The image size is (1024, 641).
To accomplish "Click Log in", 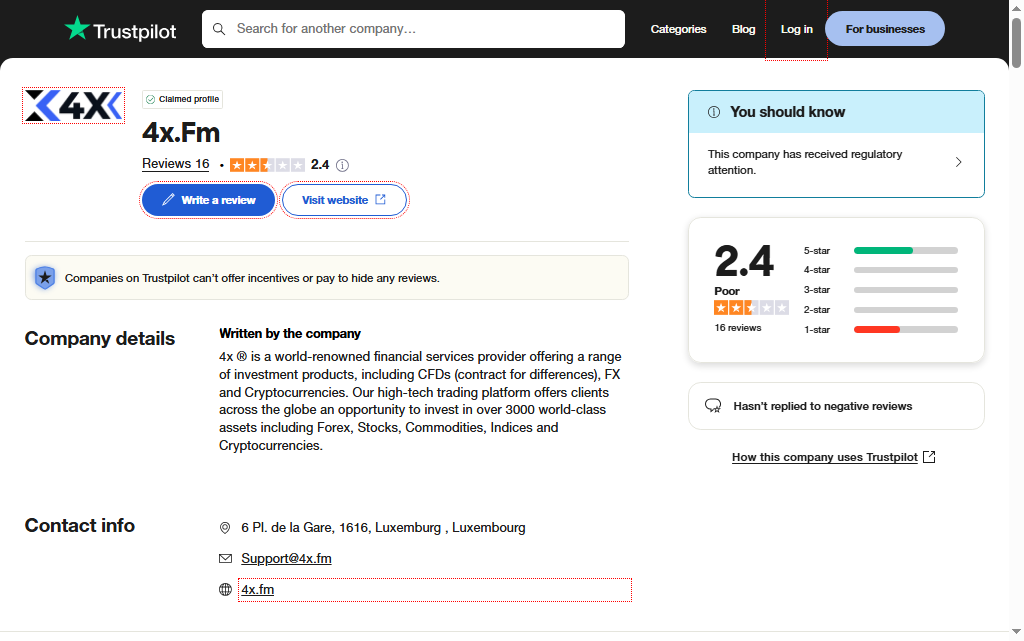I will [x=797, y=29].
